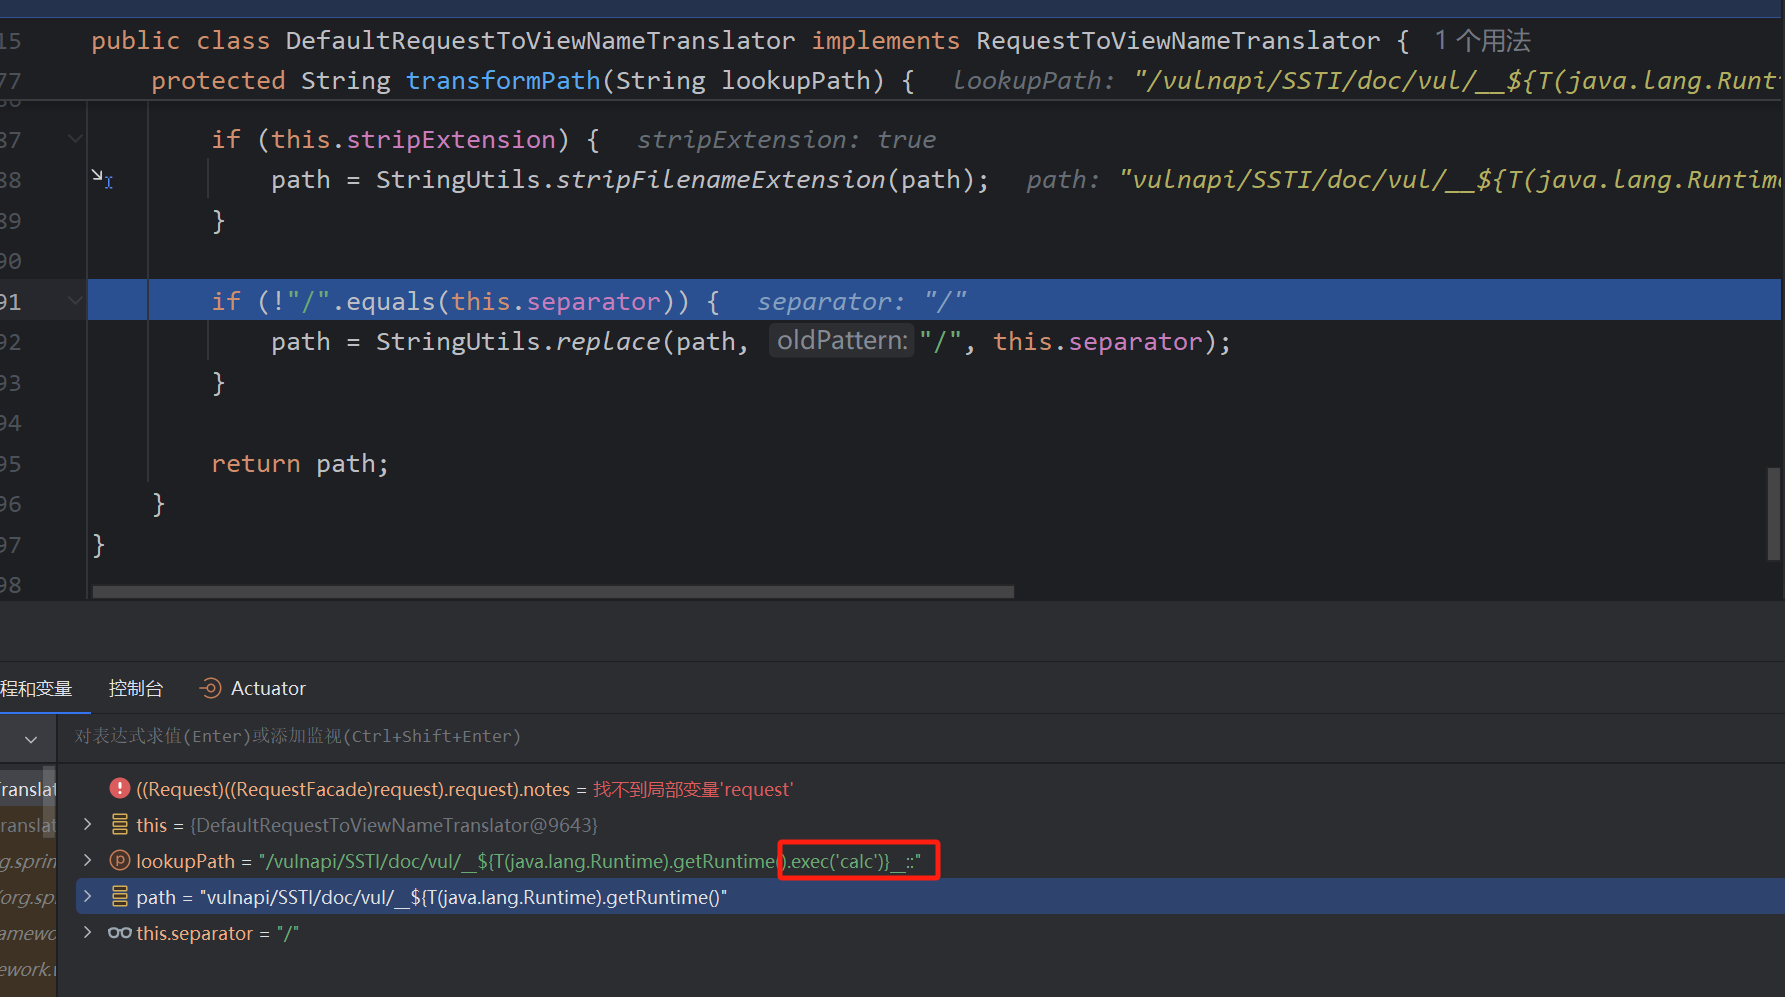
Task: Expand the this.separator watch node
Action: pyautogui.click(x=88, y=933)
